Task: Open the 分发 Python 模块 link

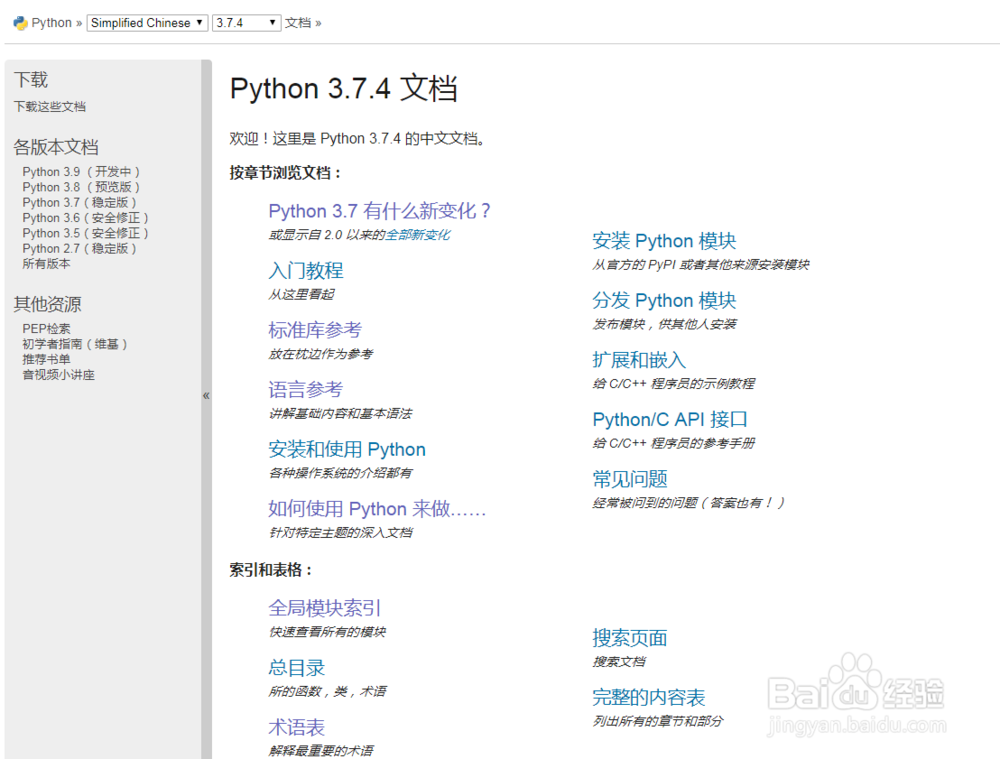Action: click(664, 300)
